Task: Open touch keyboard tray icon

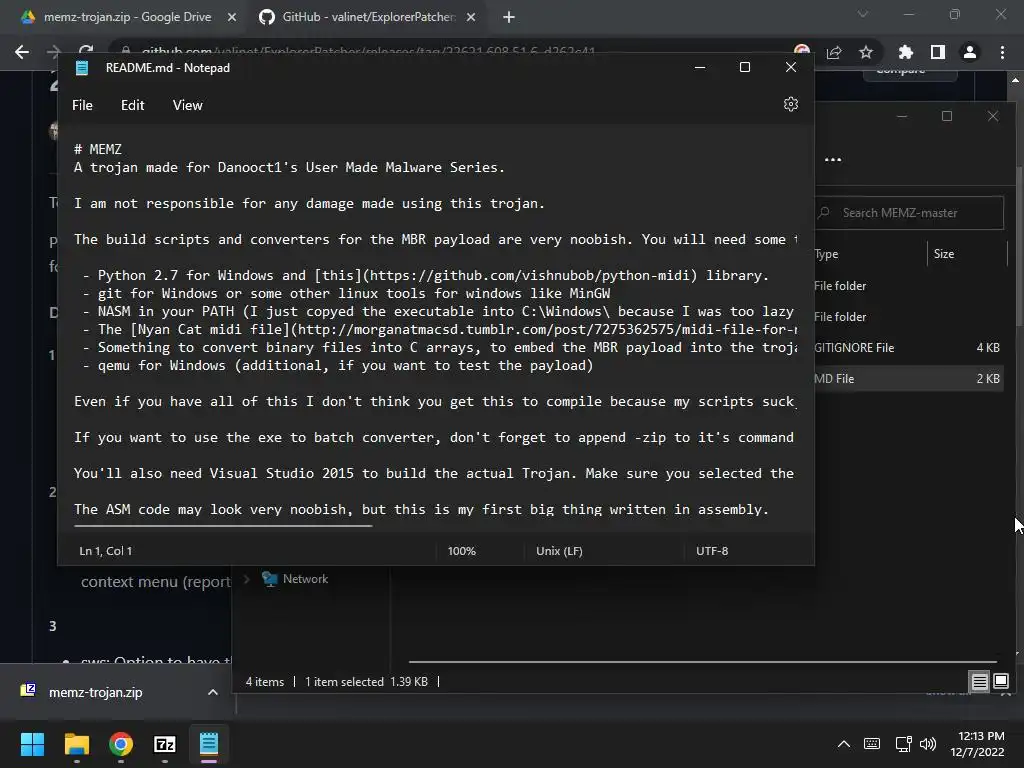Action: pos(872,744)
